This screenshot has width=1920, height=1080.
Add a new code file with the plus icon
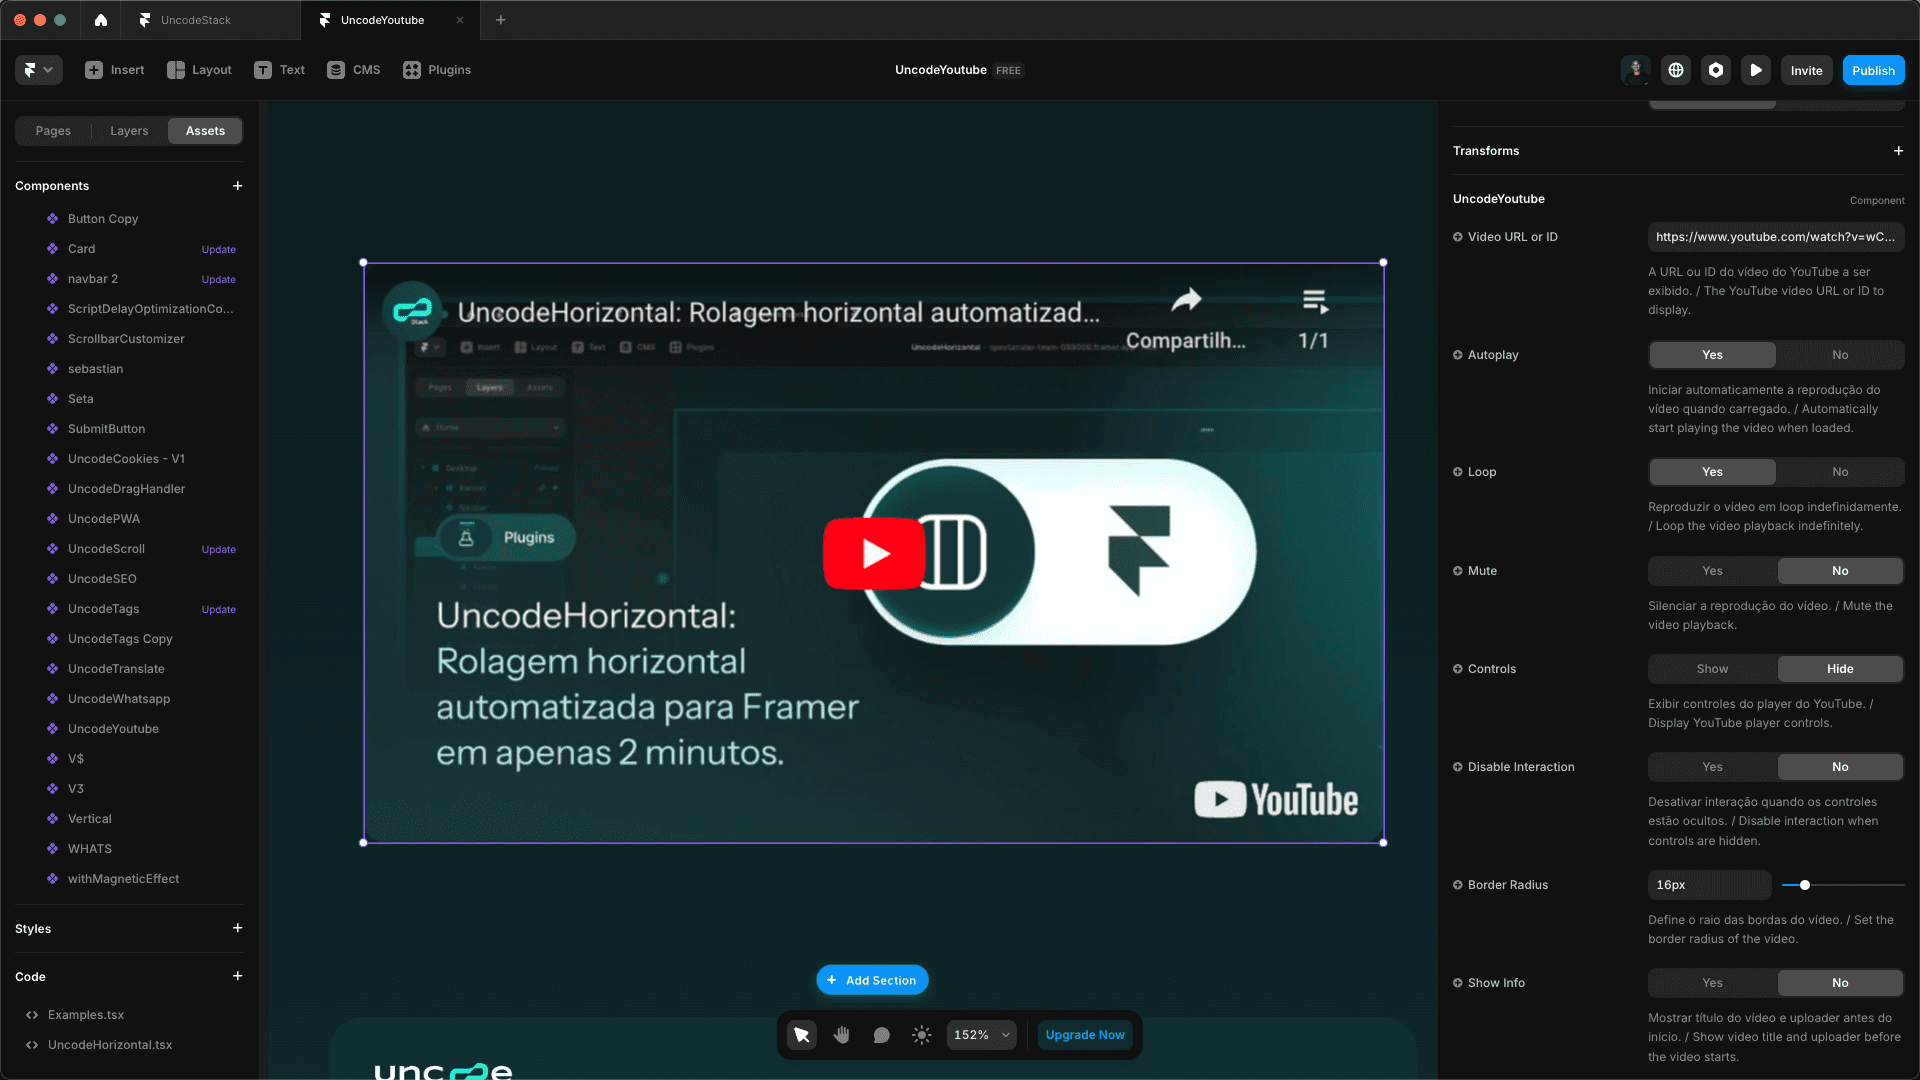point(238,976)
